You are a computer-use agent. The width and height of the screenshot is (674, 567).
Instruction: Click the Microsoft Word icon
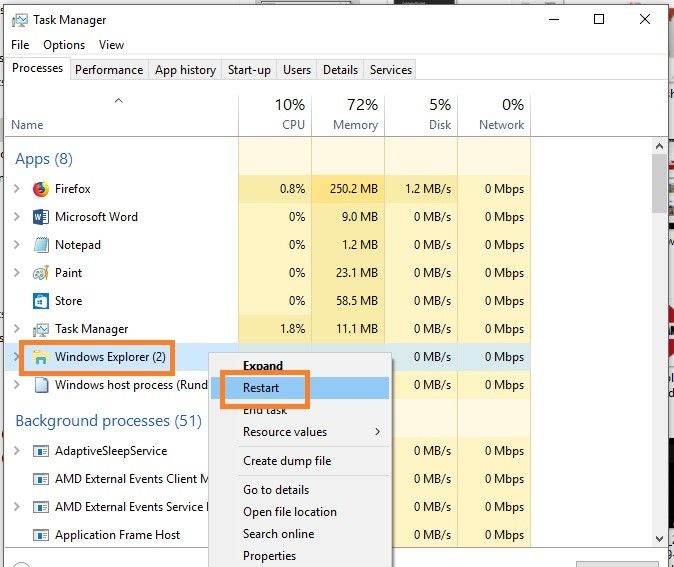(x=41, y=217)
